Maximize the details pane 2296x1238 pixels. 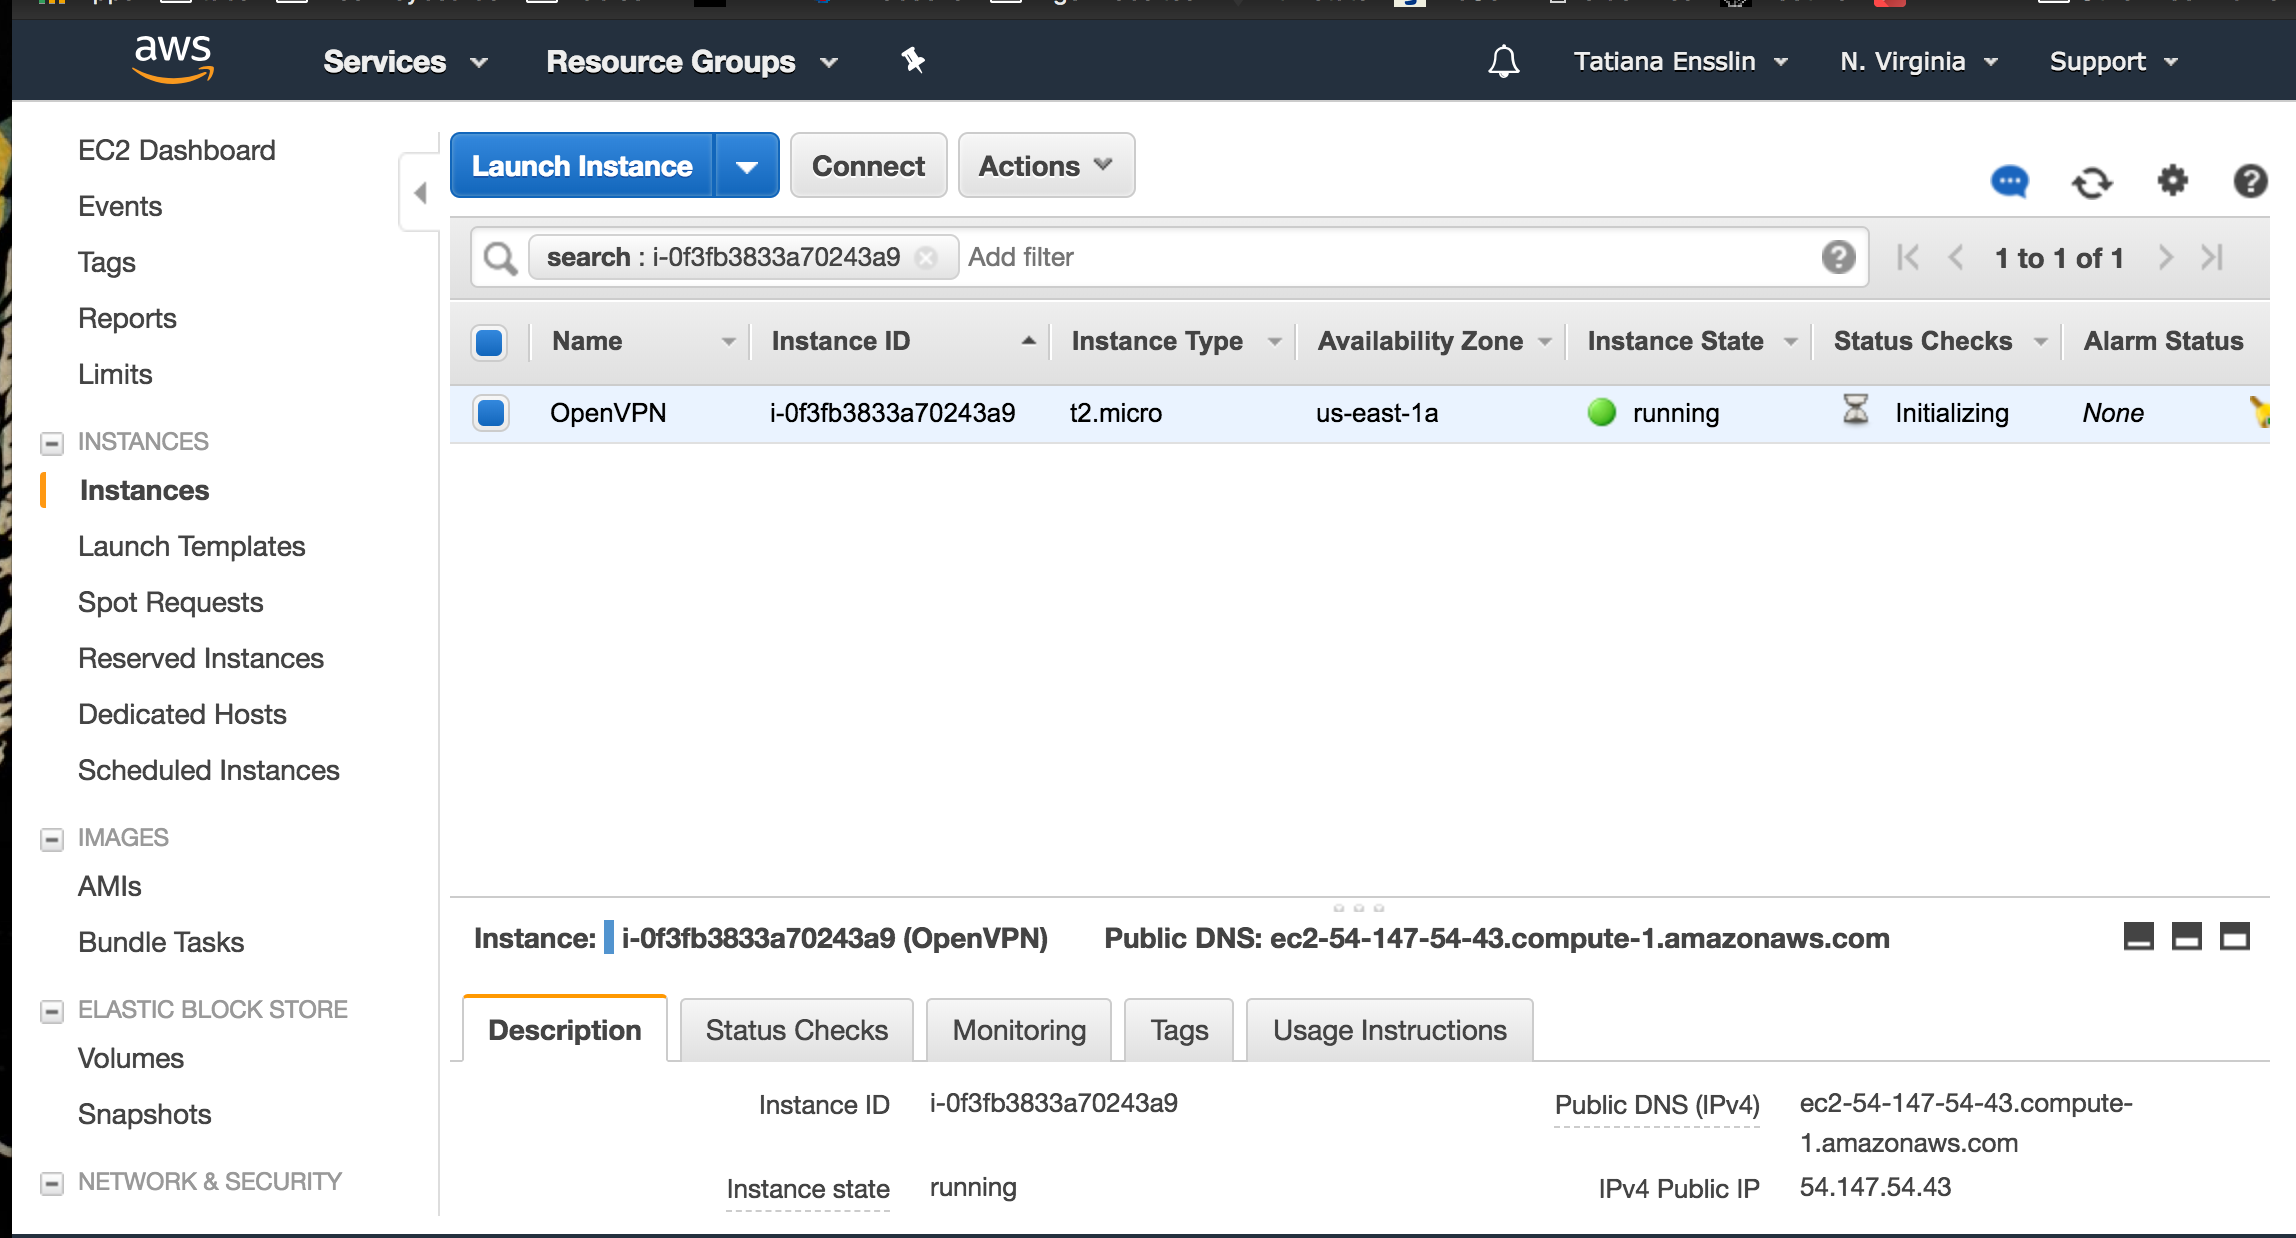pyautogui.click(x=2235, y=937)
